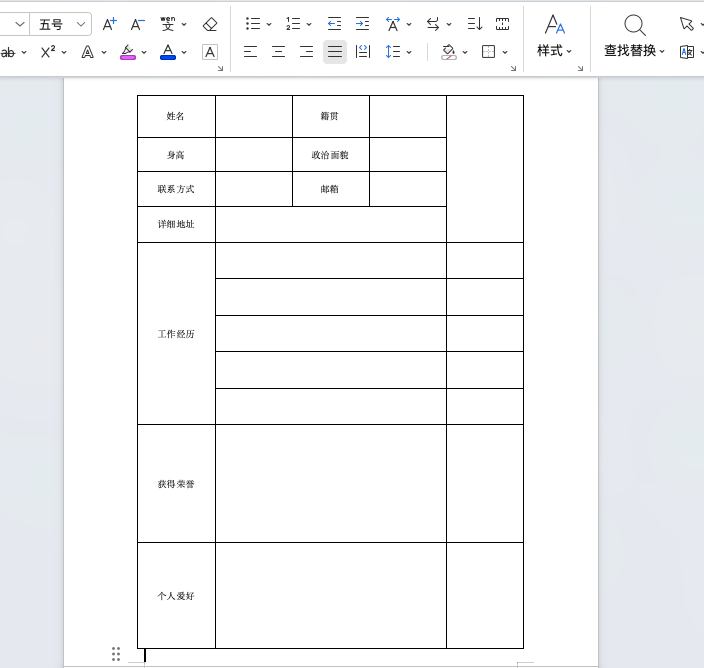704x668 pixels.
Task: Toggle show/hide formatting marks icon
Action: 502,24
